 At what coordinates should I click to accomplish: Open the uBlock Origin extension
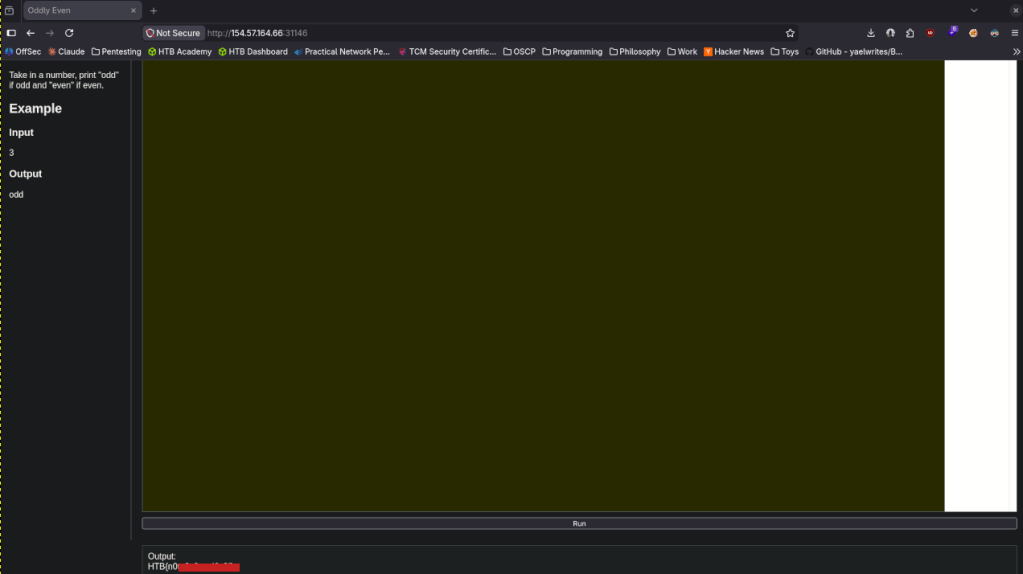(x=931, y=33)
